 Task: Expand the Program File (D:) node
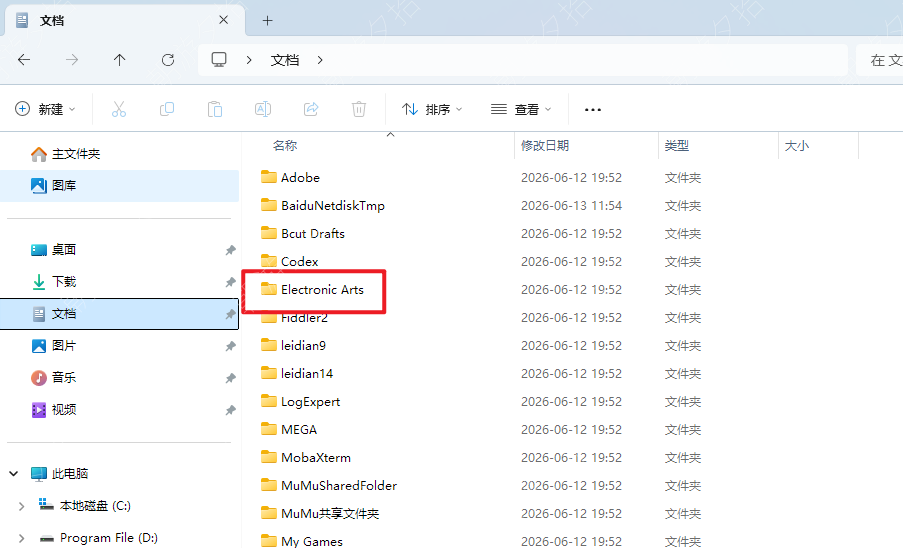(x=21, y=538)
